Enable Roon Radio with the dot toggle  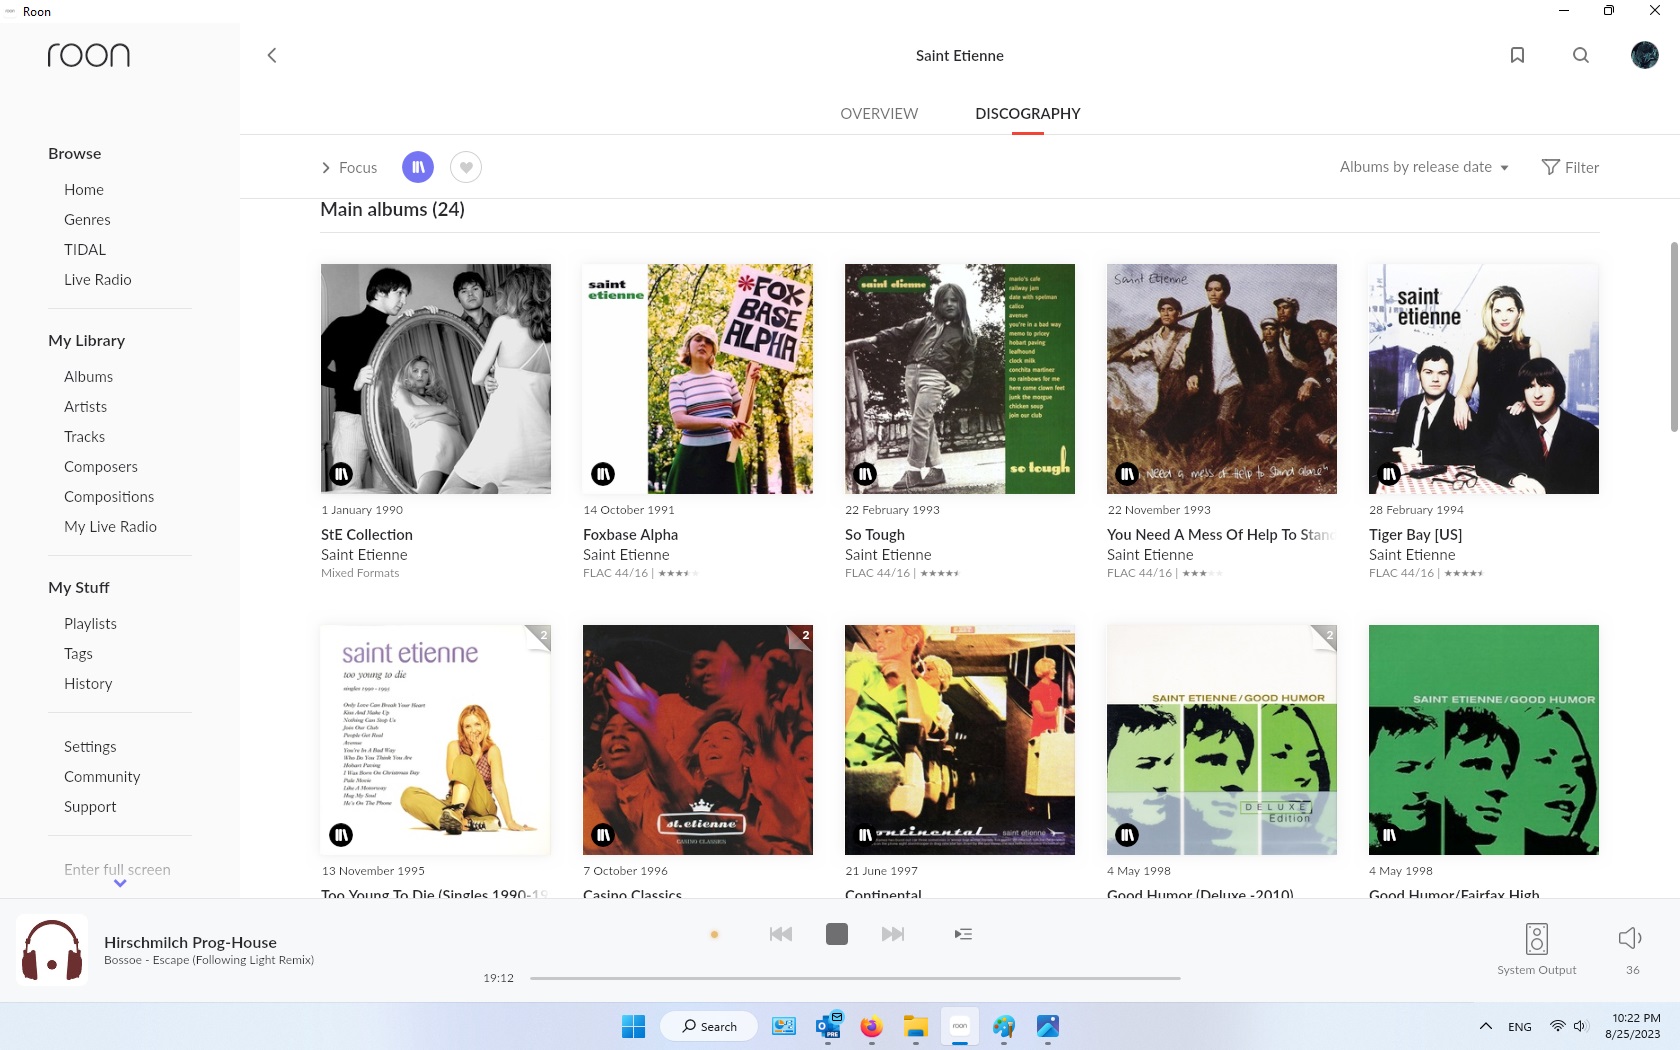point(714,933)
